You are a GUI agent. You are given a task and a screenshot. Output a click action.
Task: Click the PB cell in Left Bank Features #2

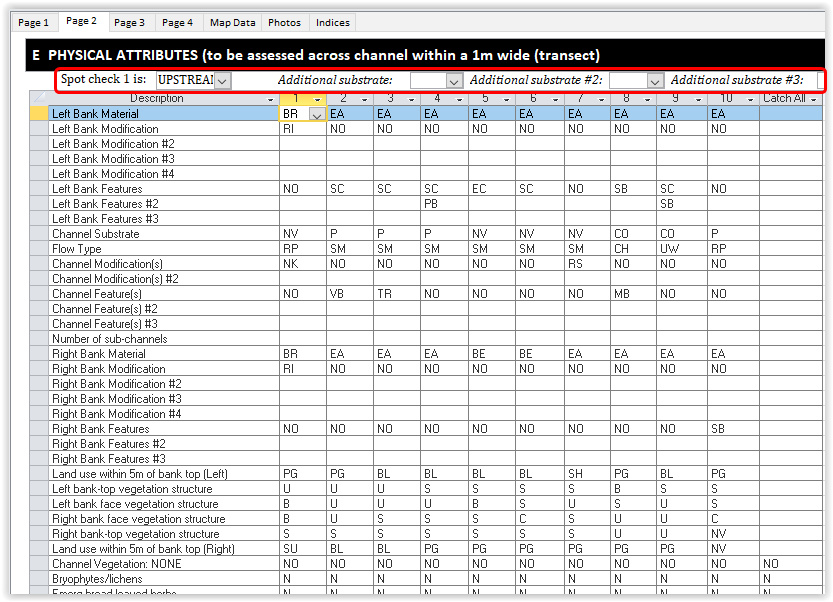[x=444, y=204]
